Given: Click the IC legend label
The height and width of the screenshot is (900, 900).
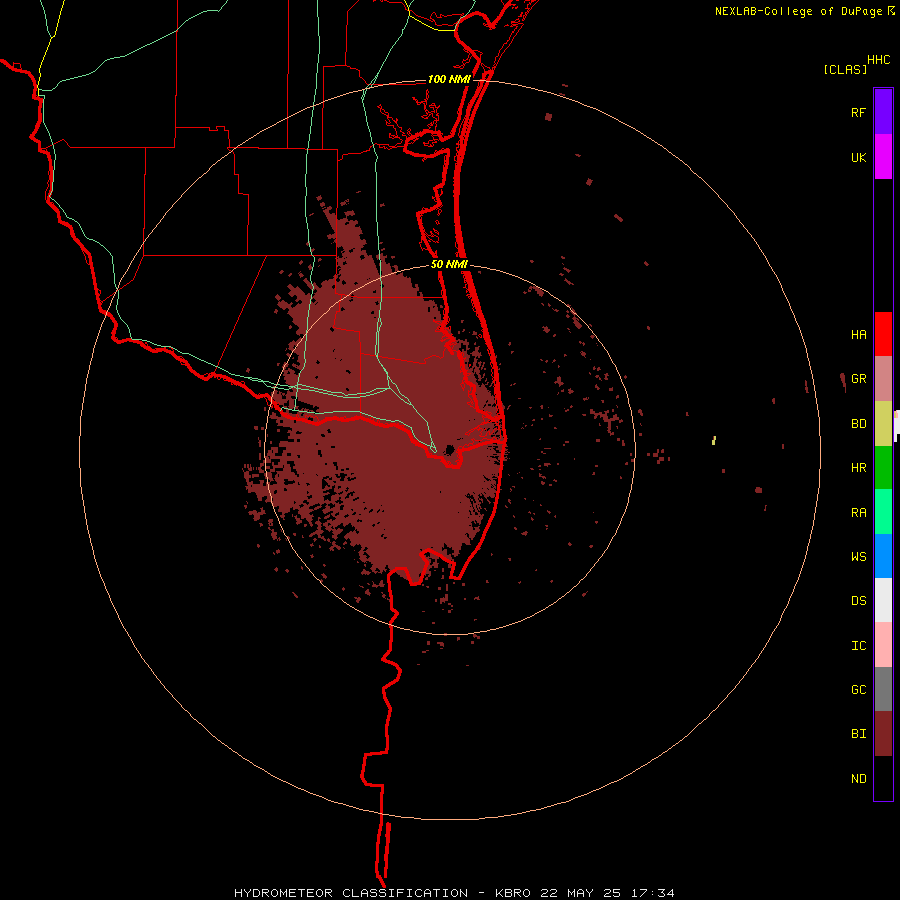Looking at the screenshot, I should click(x=858, y=646).
